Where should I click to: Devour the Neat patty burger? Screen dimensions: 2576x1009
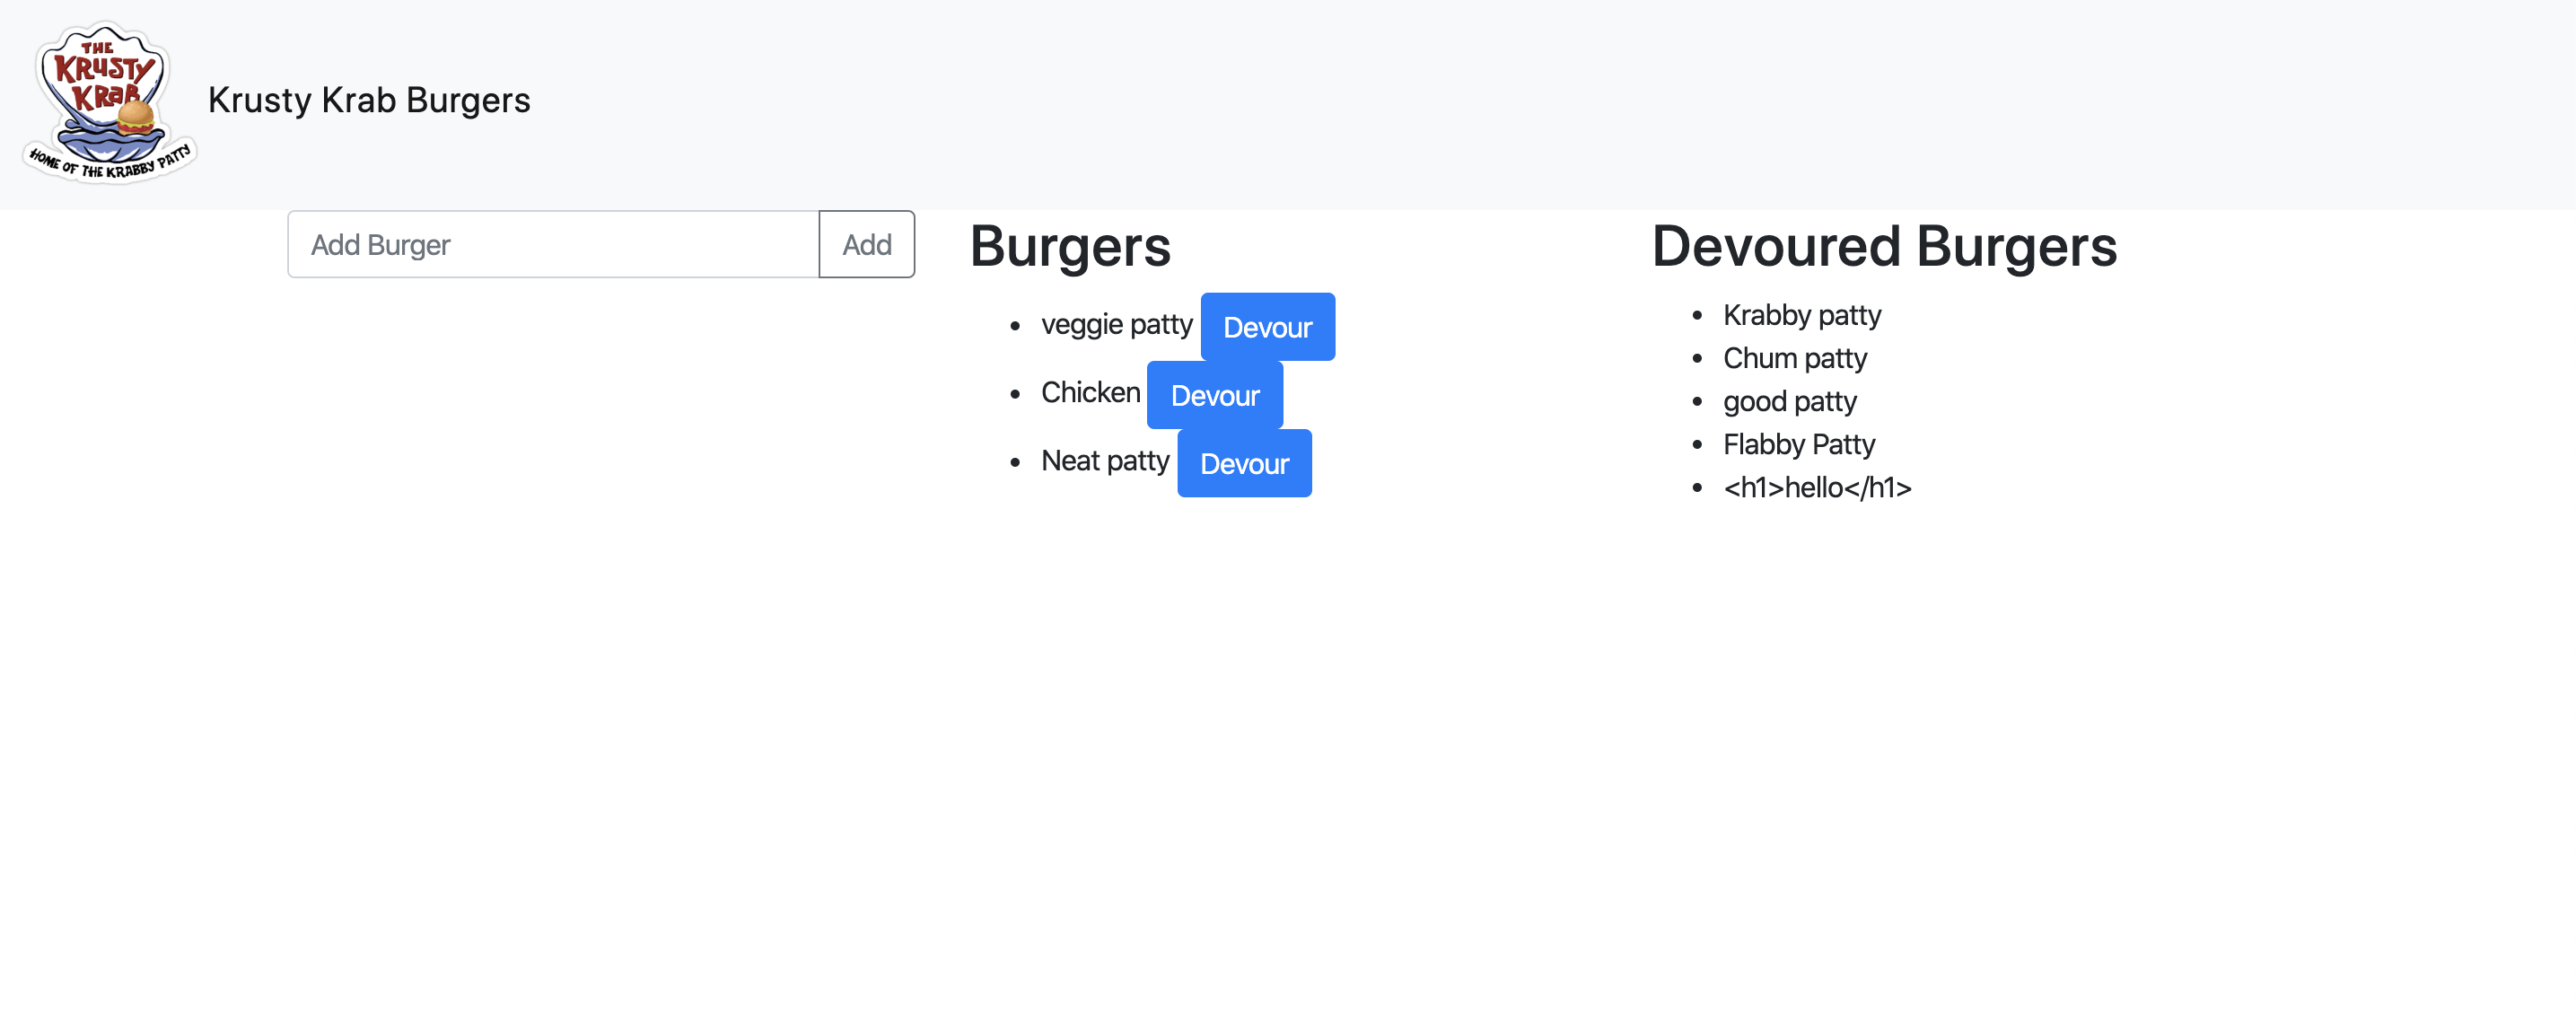point(1244,463)
